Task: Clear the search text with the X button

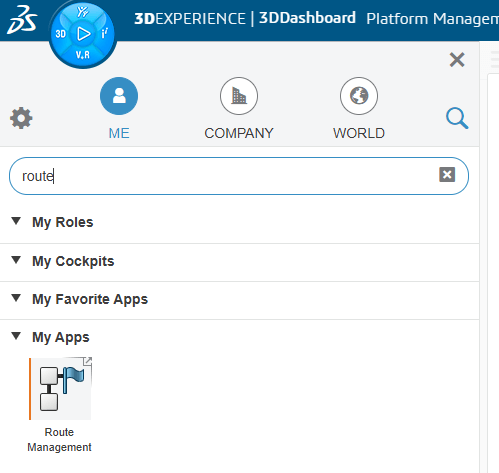Action: (x=447, y=175)
